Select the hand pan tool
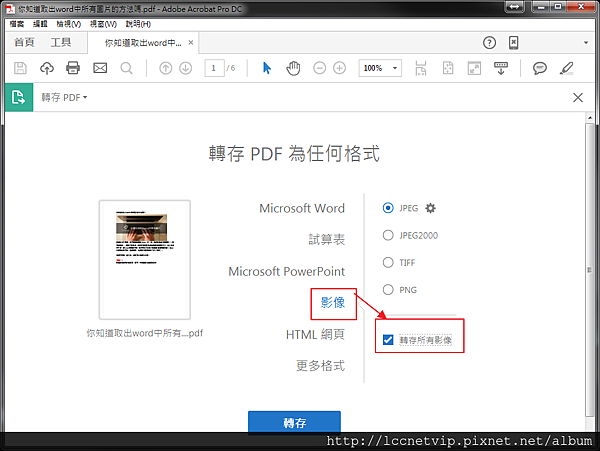Screen dimensions: 600x451 (x=294, y=68)
